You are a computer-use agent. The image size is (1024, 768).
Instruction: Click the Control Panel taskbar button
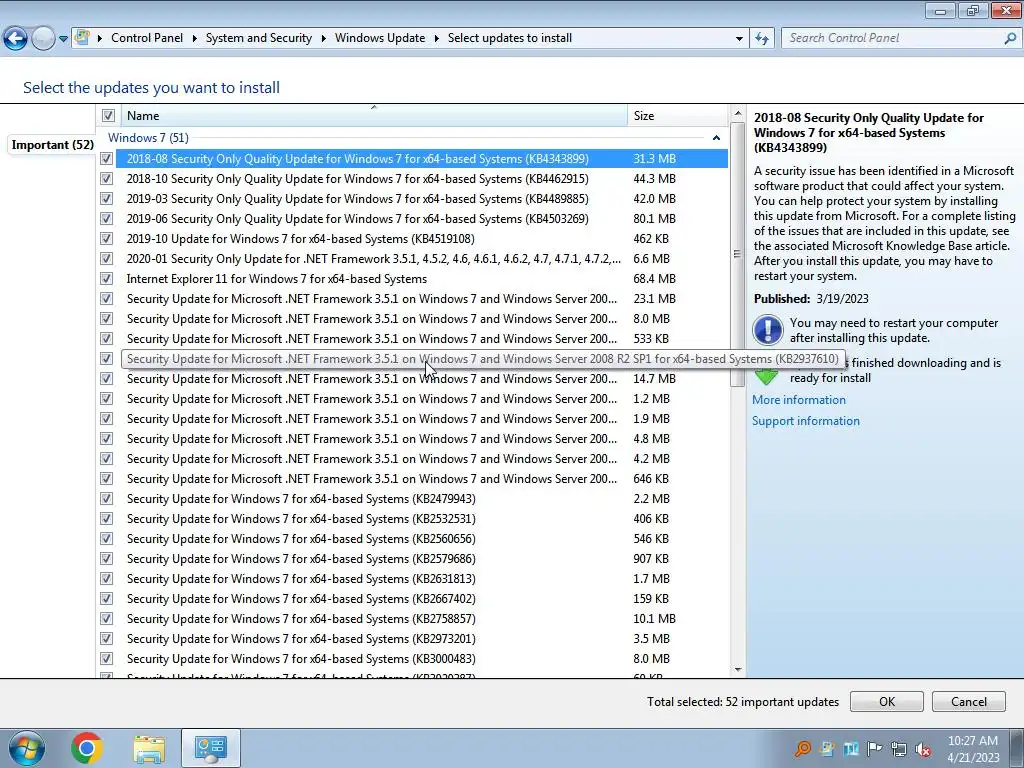coord(210,748)
